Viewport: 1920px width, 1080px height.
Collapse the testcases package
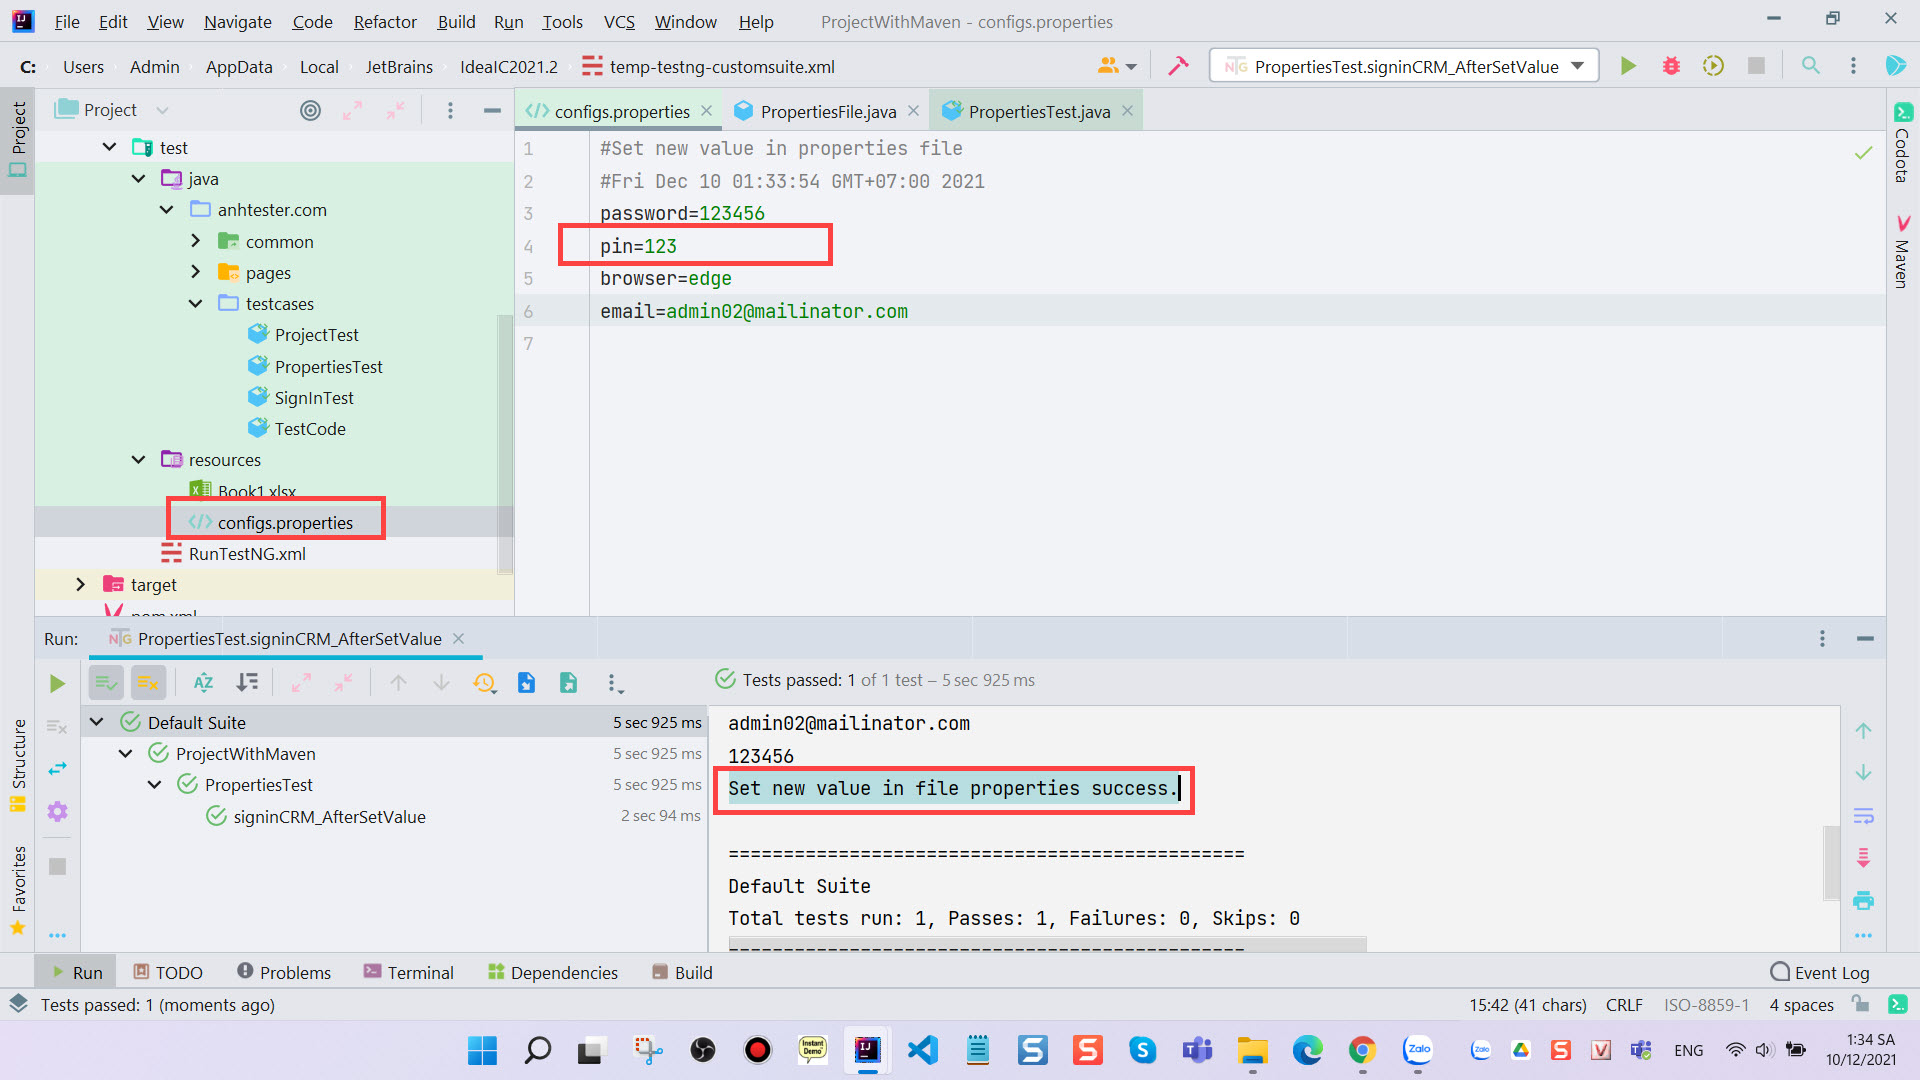coord(195,303)
